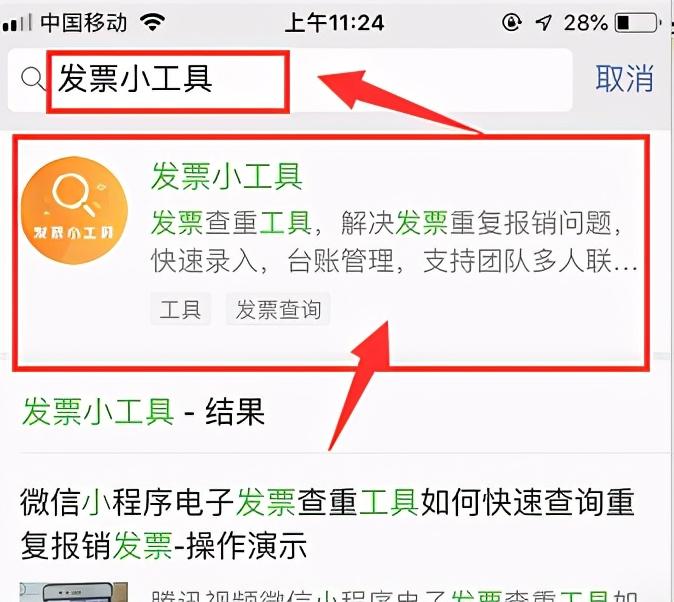Tap the 上午11:24 clock in status bar
The width and height of the screenshot is (674, 602).
tap(334, 22)
